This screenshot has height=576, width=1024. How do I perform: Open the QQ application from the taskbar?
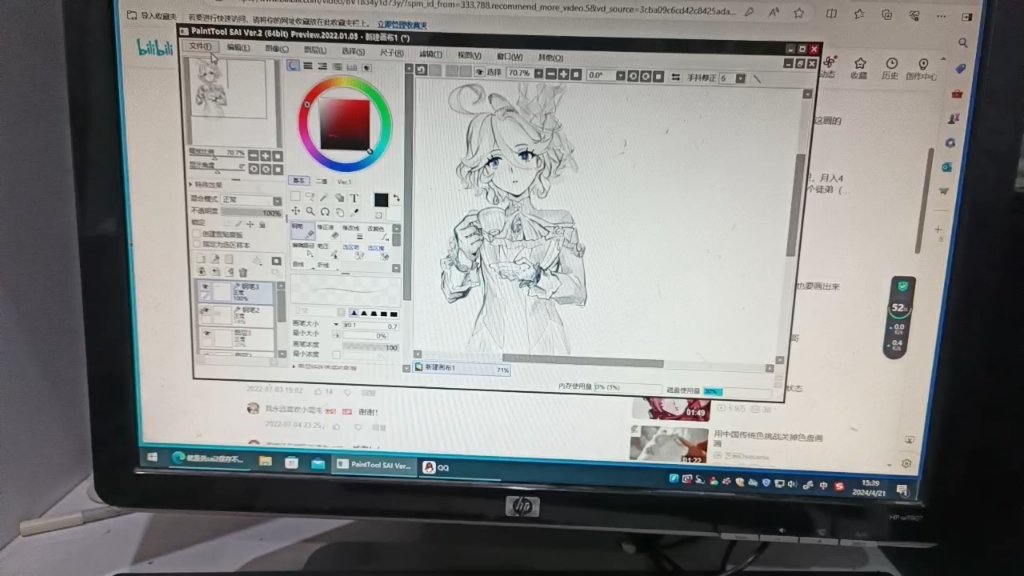click(430, 468)
